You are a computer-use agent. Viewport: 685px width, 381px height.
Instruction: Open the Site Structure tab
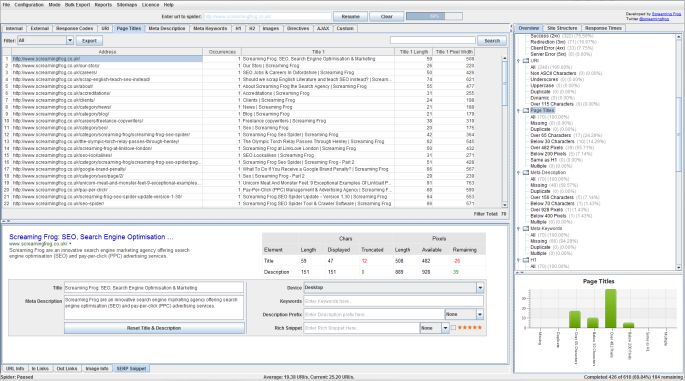pyautogui.click(x=562, y=28)
